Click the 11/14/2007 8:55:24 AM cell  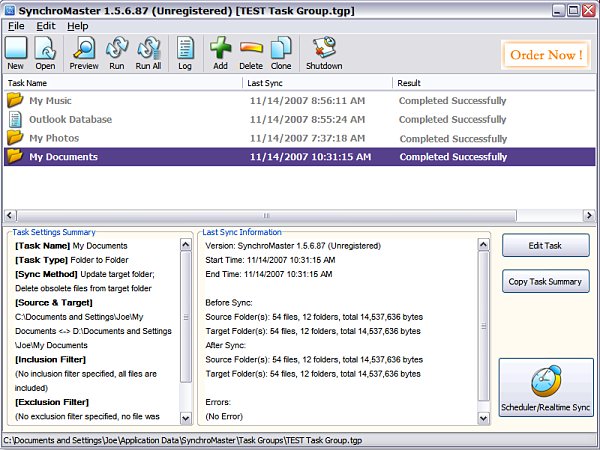[x=307, y=119]
